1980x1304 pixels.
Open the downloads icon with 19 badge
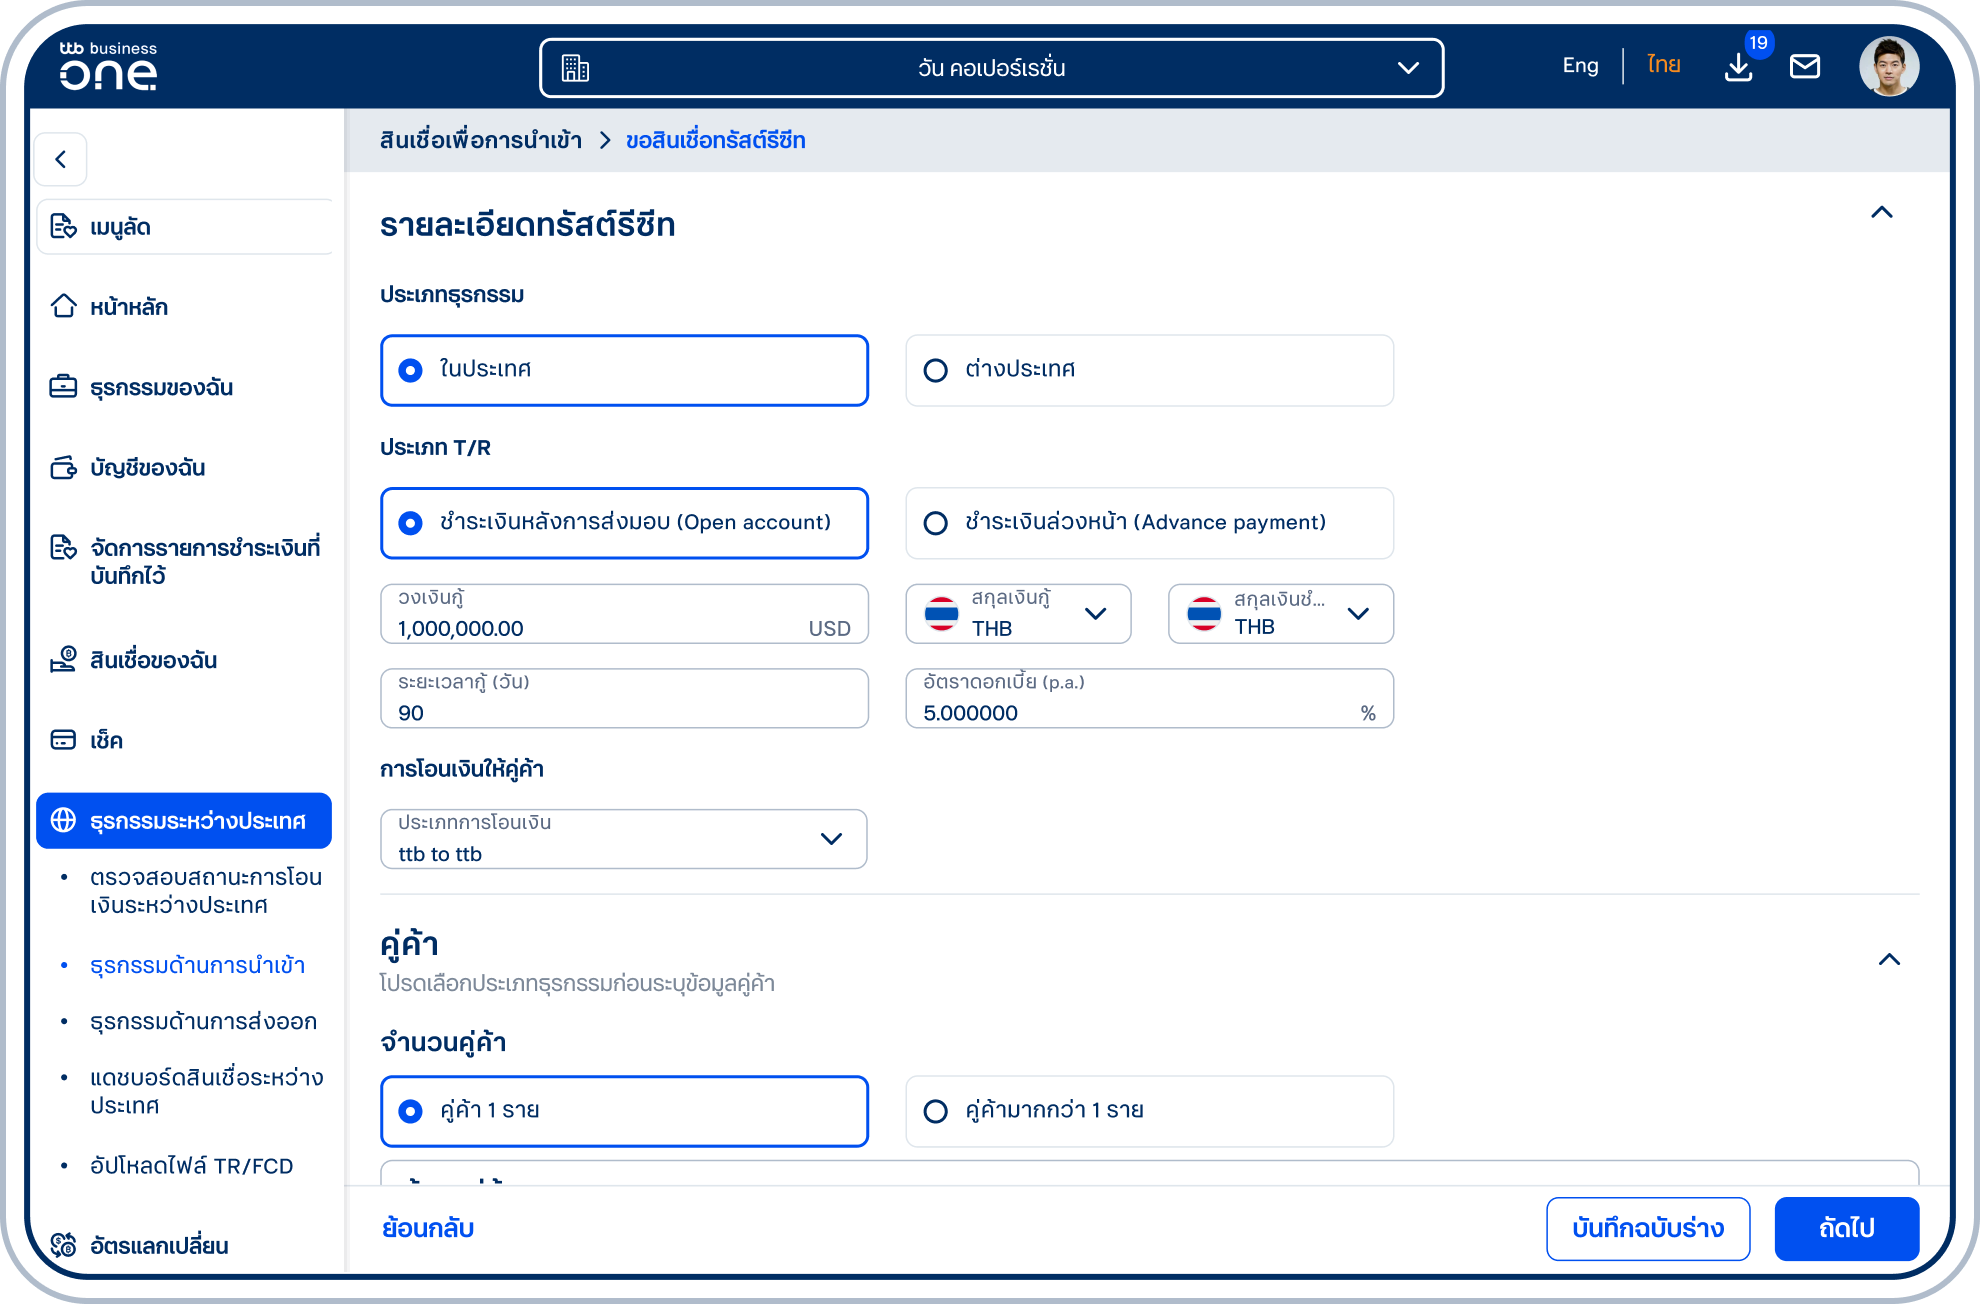[x=1739, y=67]
